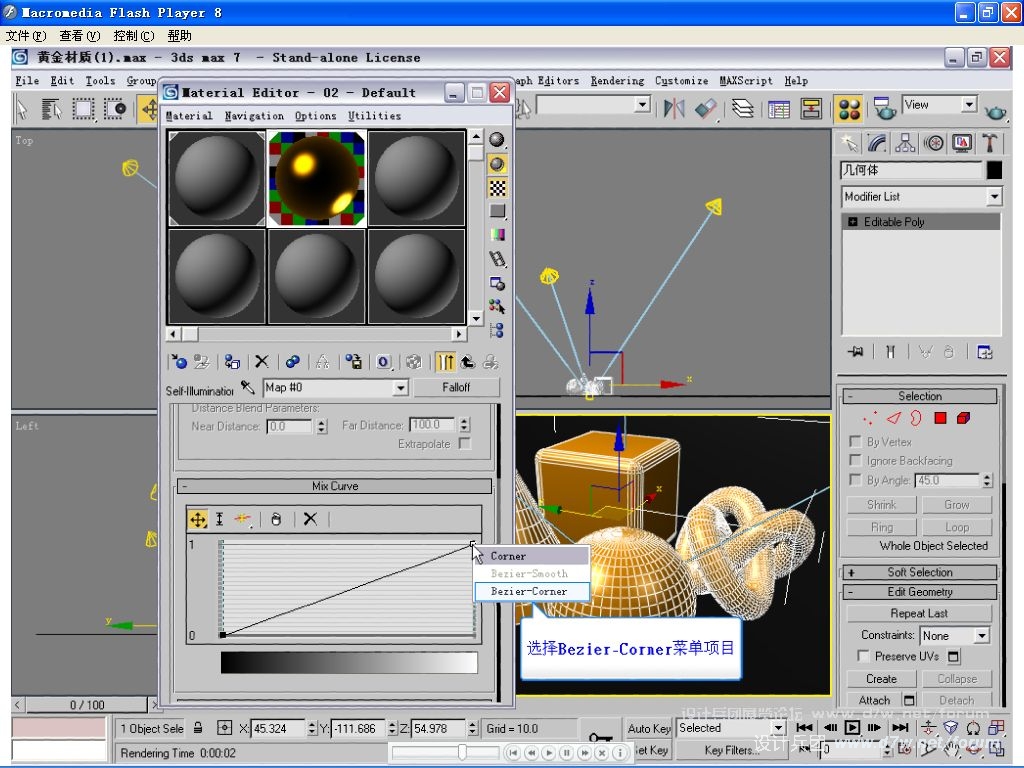Click Assign Material to Selection icon
The width and height of the screenshot is (1024, 768).
[x=232, y=362]
